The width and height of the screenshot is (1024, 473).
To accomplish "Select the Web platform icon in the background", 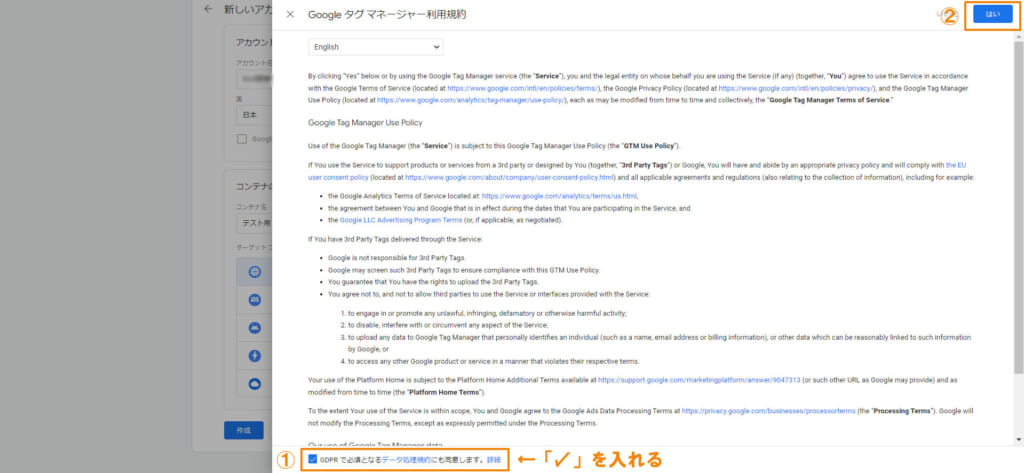I will [255, 271].
